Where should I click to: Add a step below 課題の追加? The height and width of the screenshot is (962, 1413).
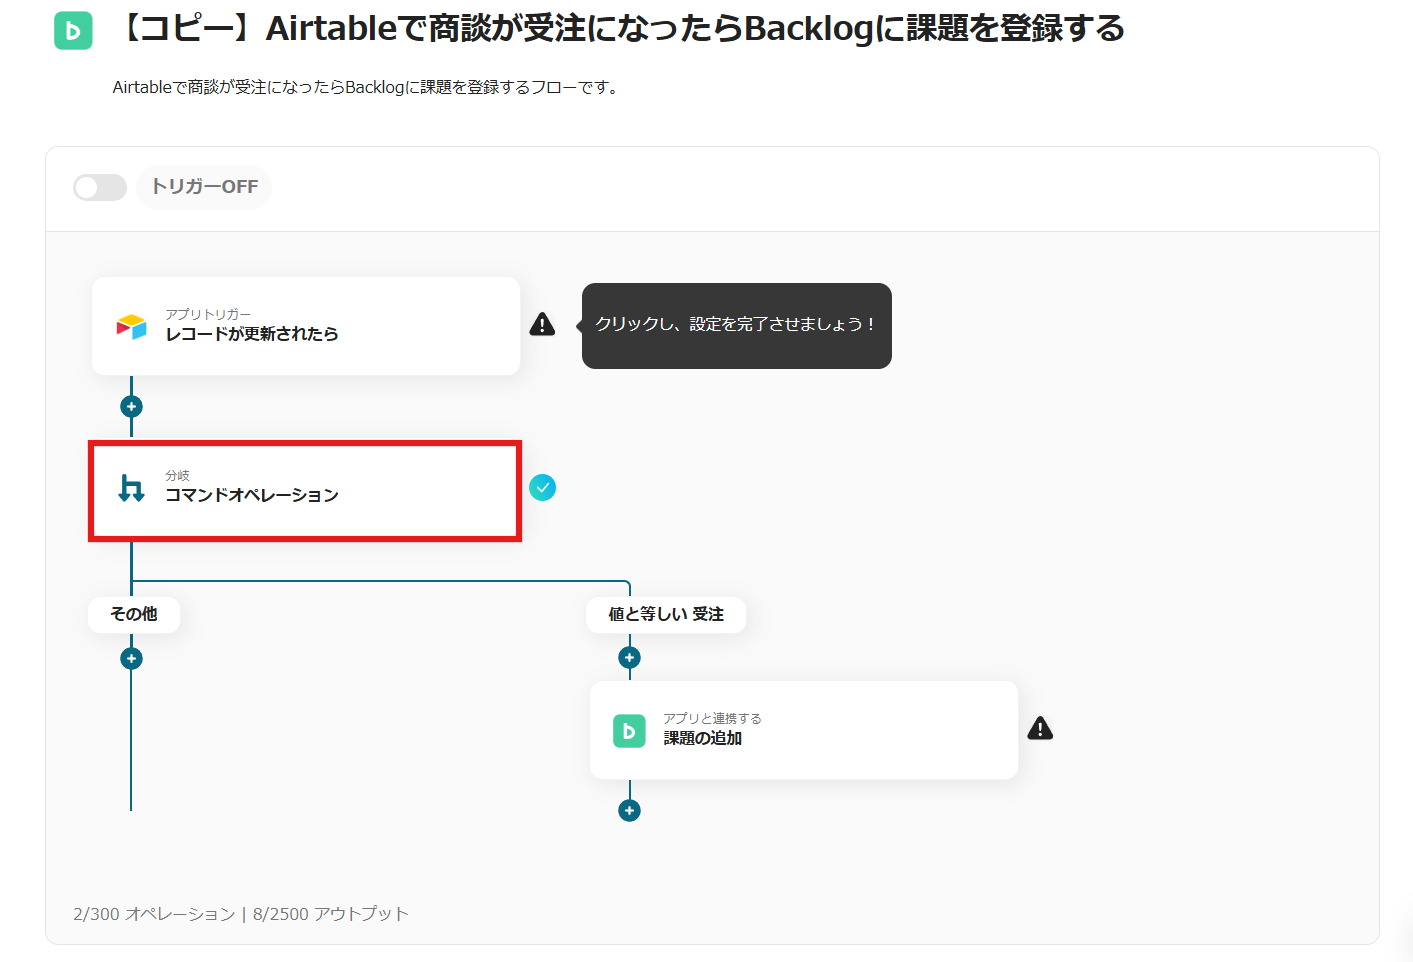tap(629, 811)
